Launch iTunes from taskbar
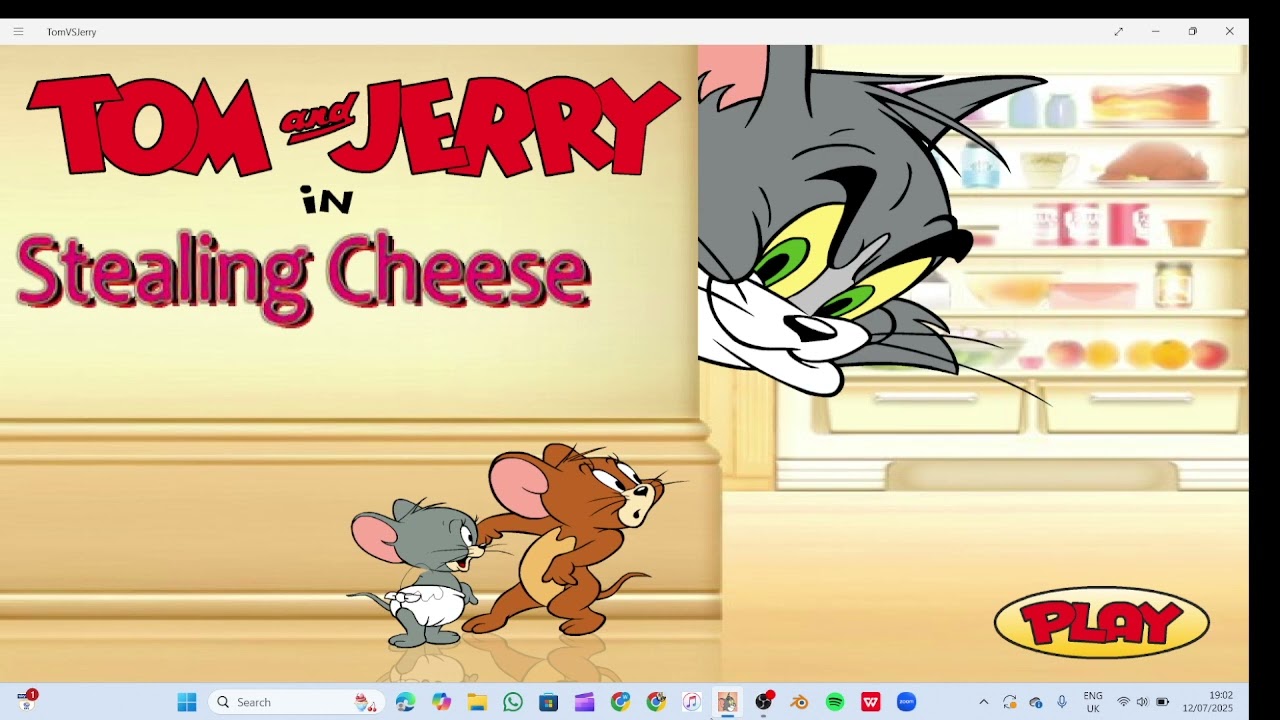The width and height of the screenshot is (1280, 720). pyautogui.click(x=692, y=702)
